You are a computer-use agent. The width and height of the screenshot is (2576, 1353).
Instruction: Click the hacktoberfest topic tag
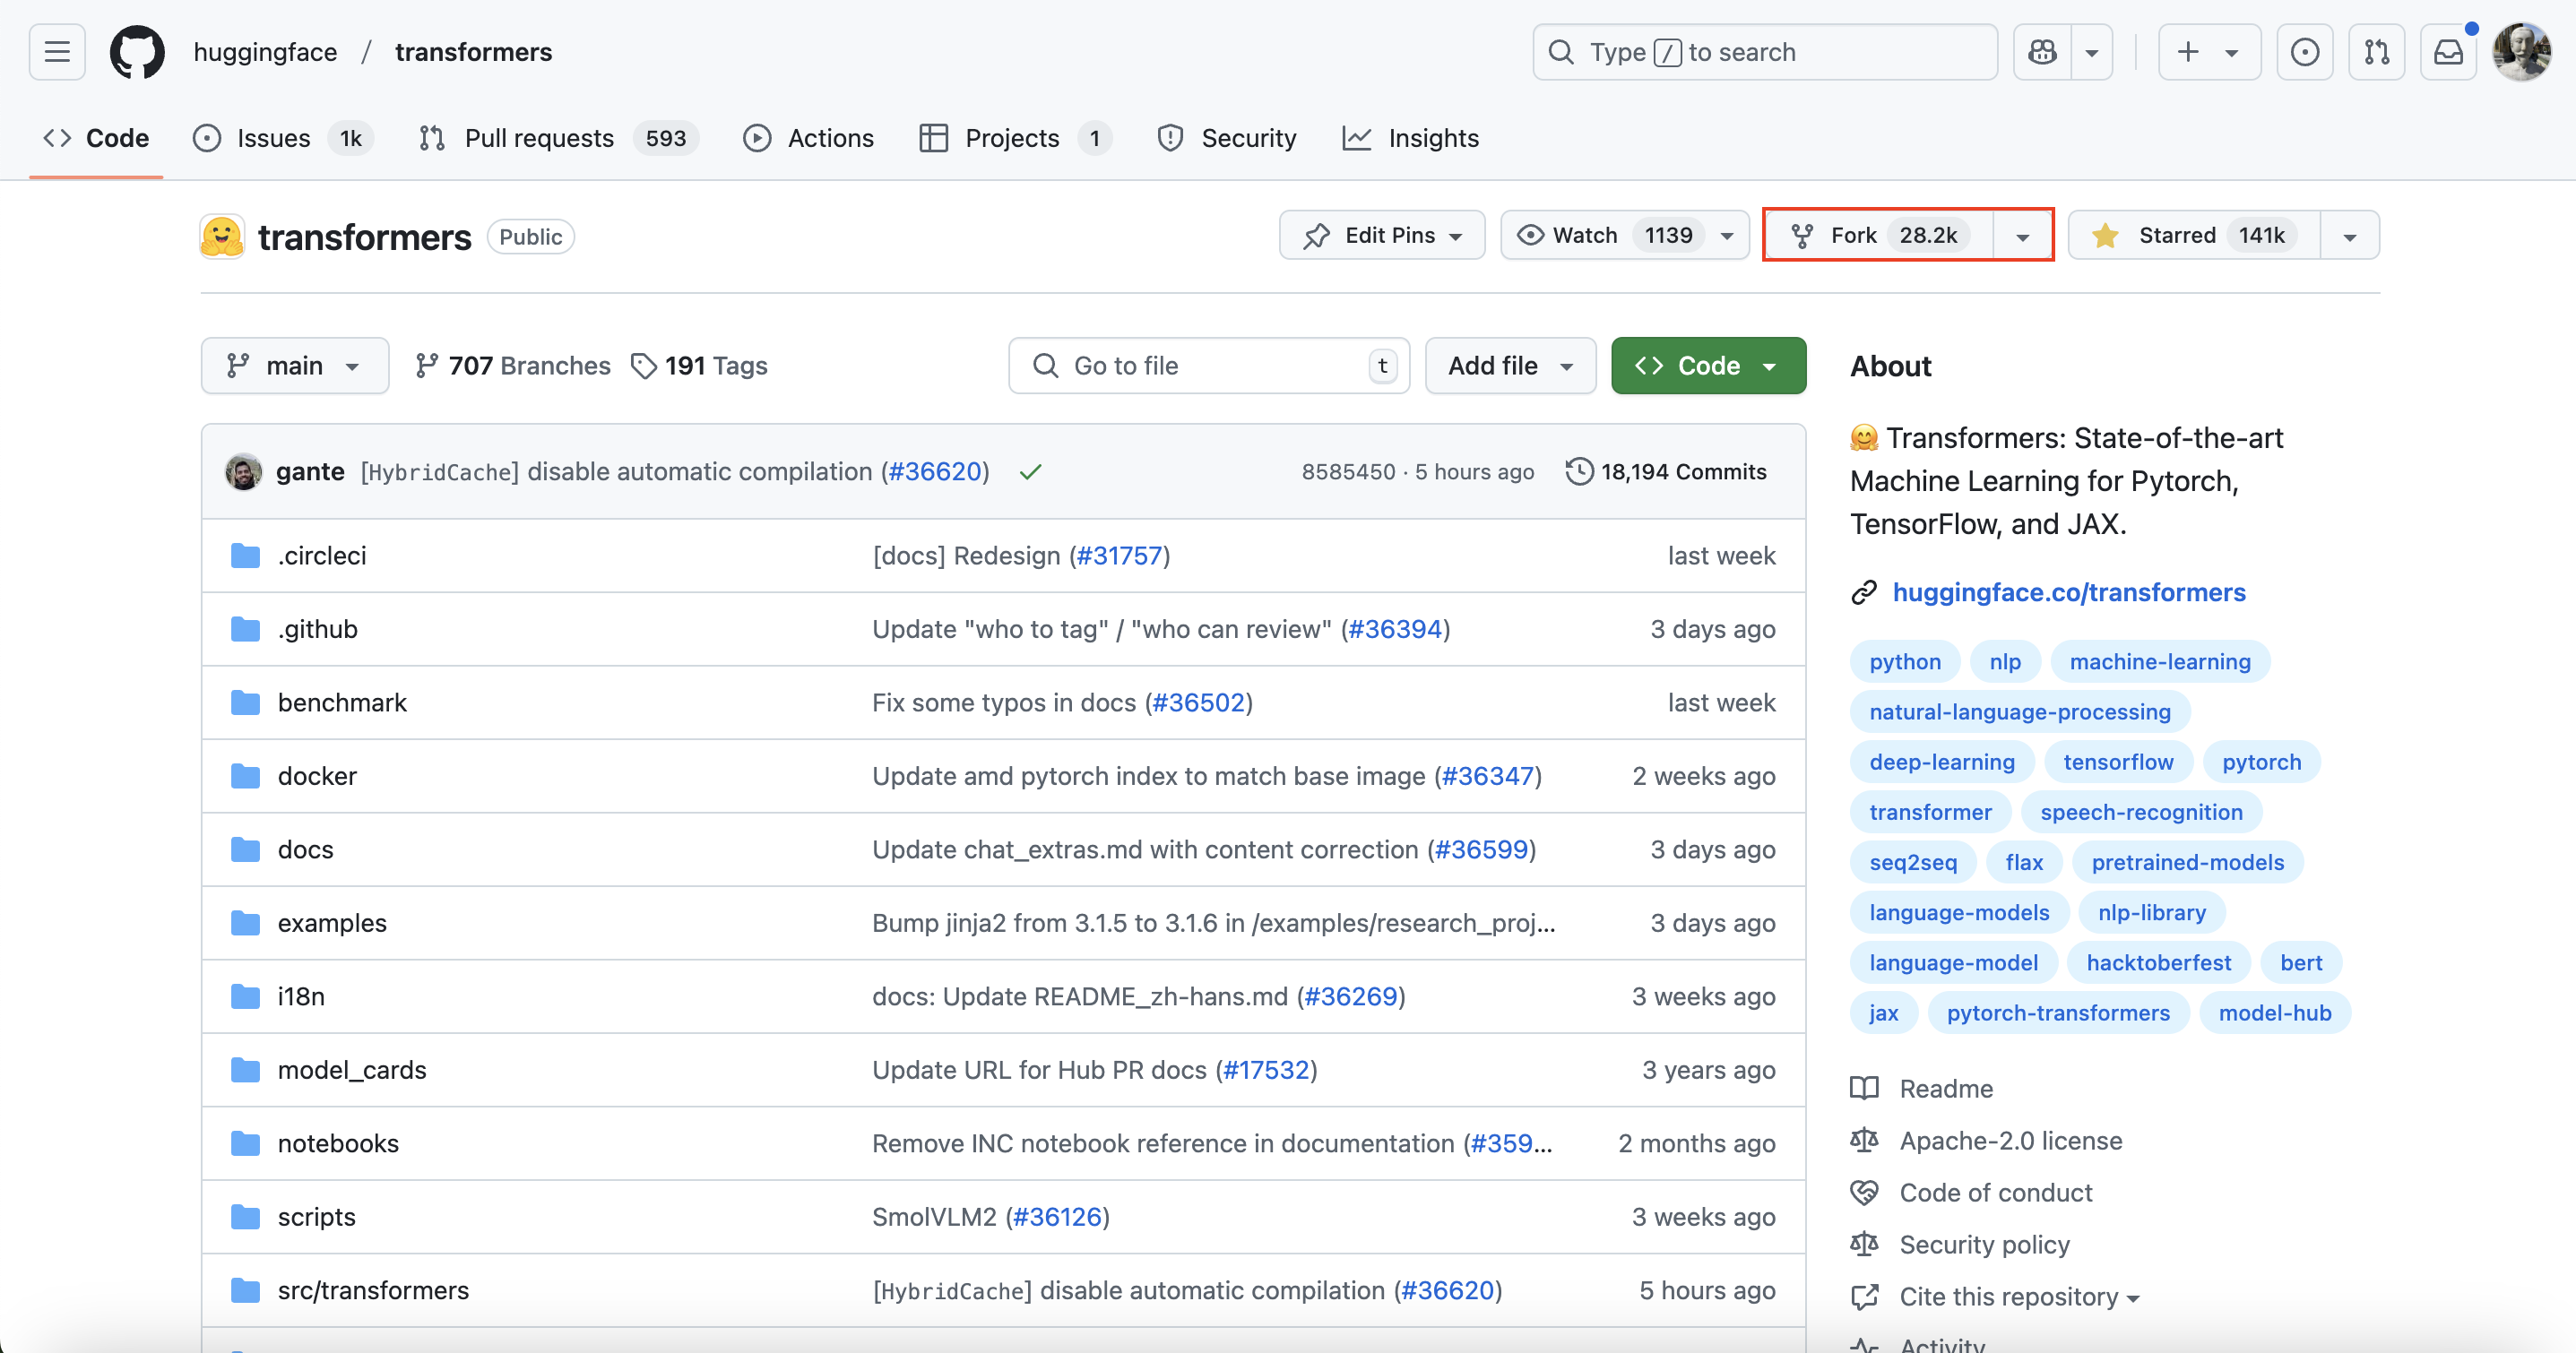(2158, 963)
